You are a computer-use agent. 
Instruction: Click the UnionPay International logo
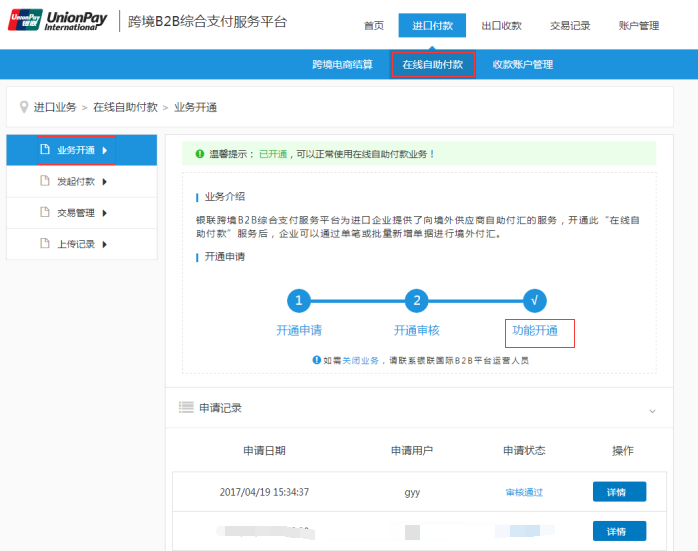point(57,21)
